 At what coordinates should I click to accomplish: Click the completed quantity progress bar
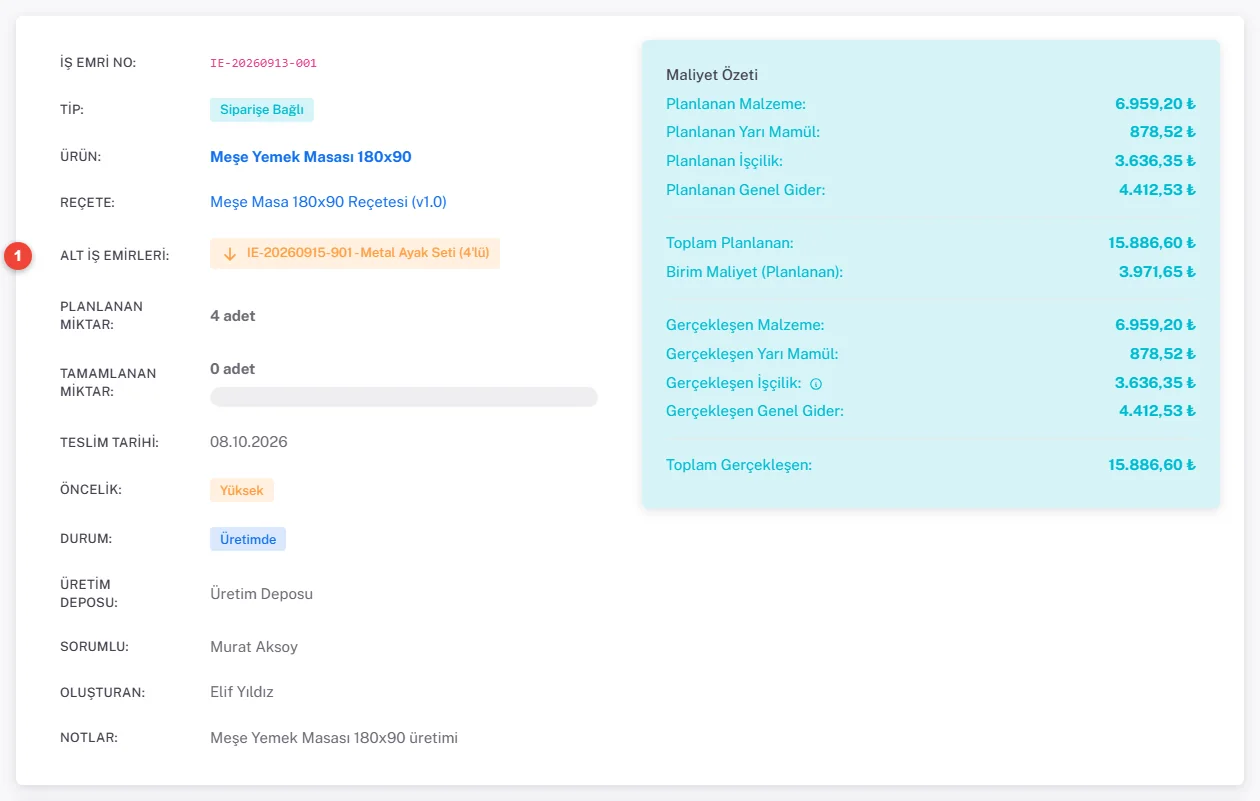pos(404,397)
